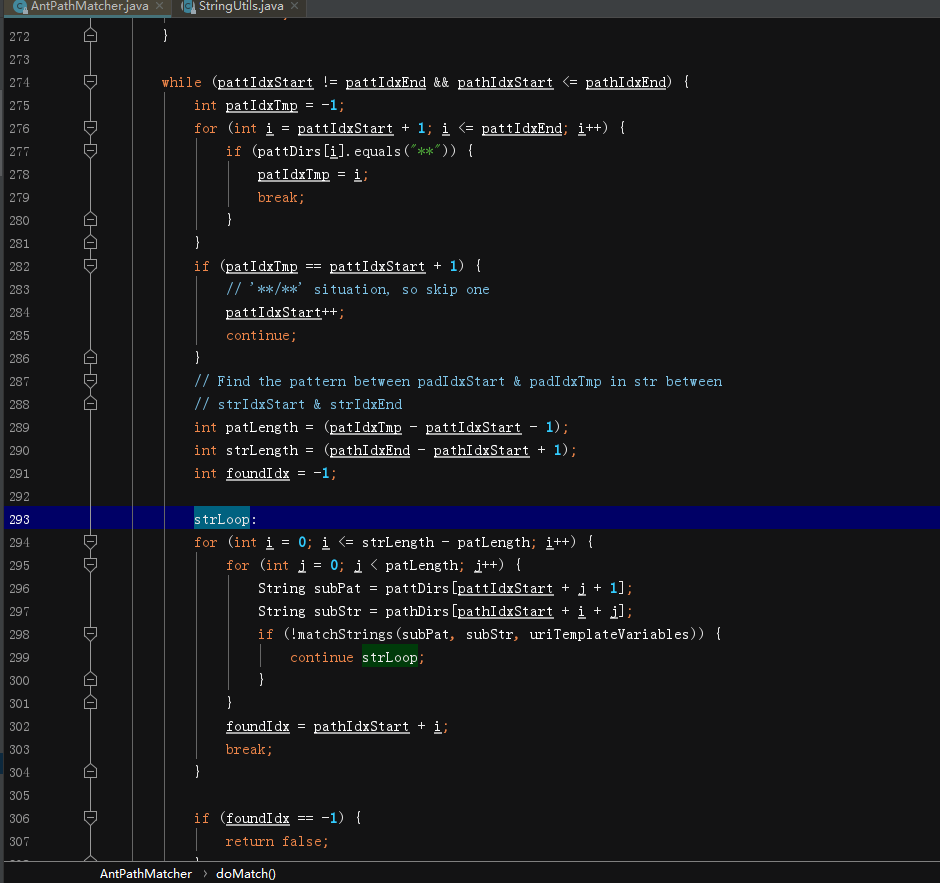This screenshot has height=883, width=940.
Task: Click fold end marker at line 301
Action: click(91, 703)
